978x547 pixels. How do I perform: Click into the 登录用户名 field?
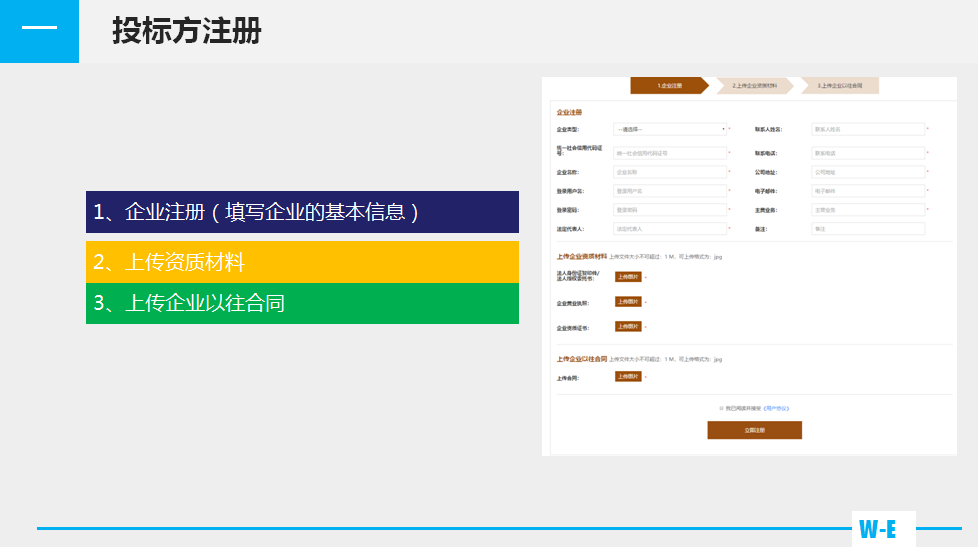[669, 191]
